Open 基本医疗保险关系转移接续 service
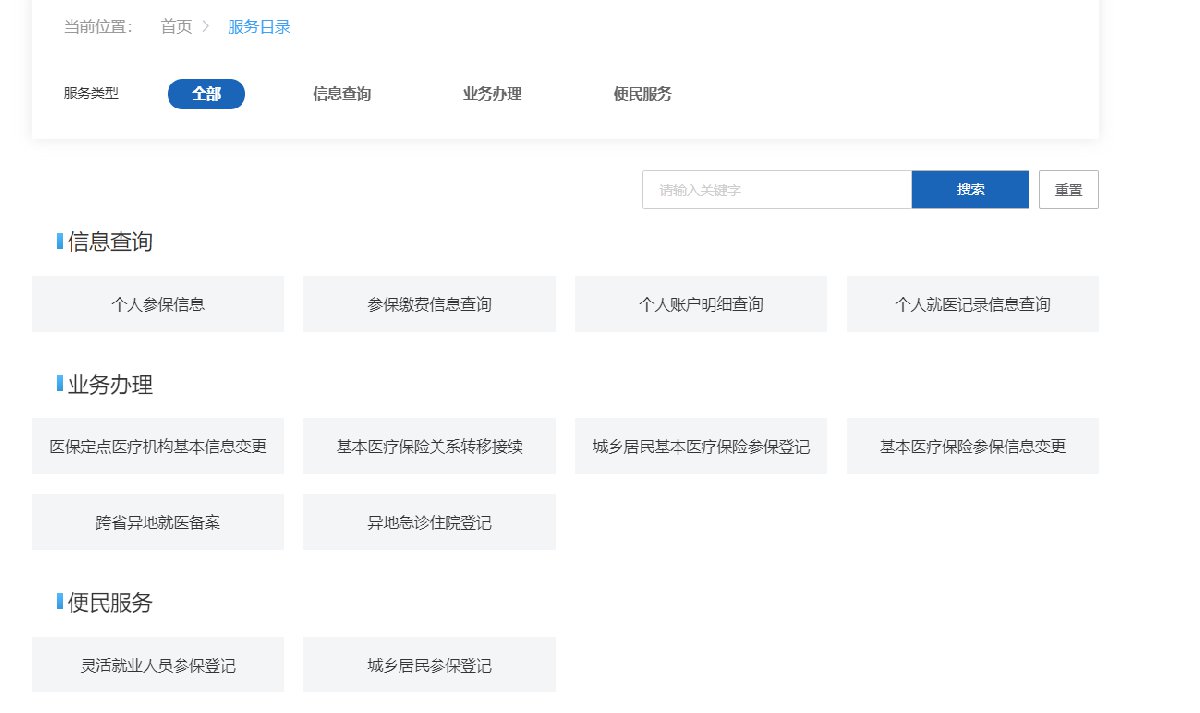1200x713 pixels. pos(429,446)
